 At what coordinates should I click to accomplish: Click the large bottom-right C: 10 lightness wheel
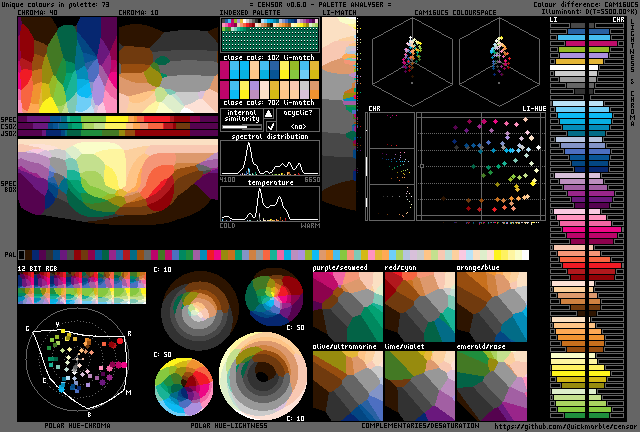tap(265, 377)
